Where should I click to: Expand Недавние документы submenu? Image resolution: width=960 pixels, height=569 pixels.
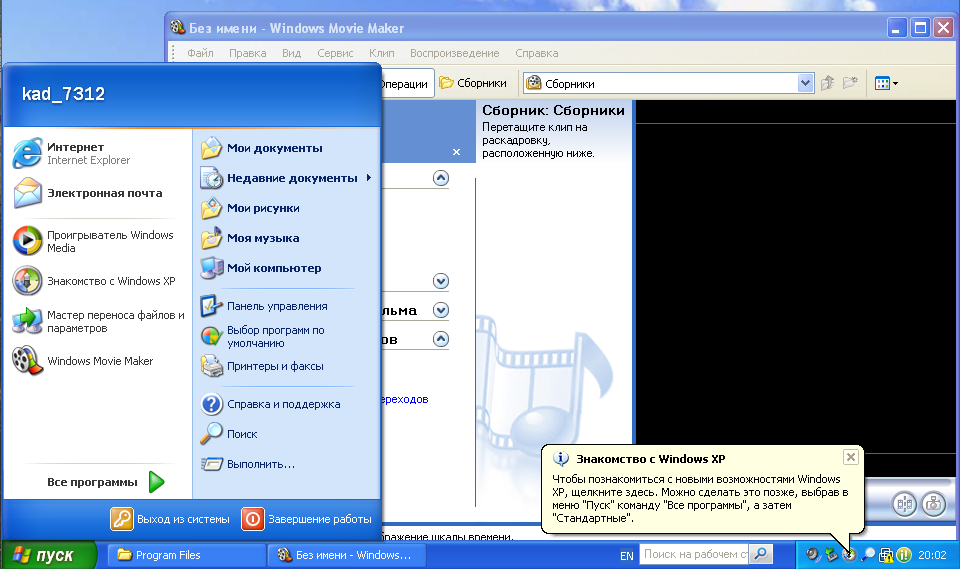(x=285, y=178)
